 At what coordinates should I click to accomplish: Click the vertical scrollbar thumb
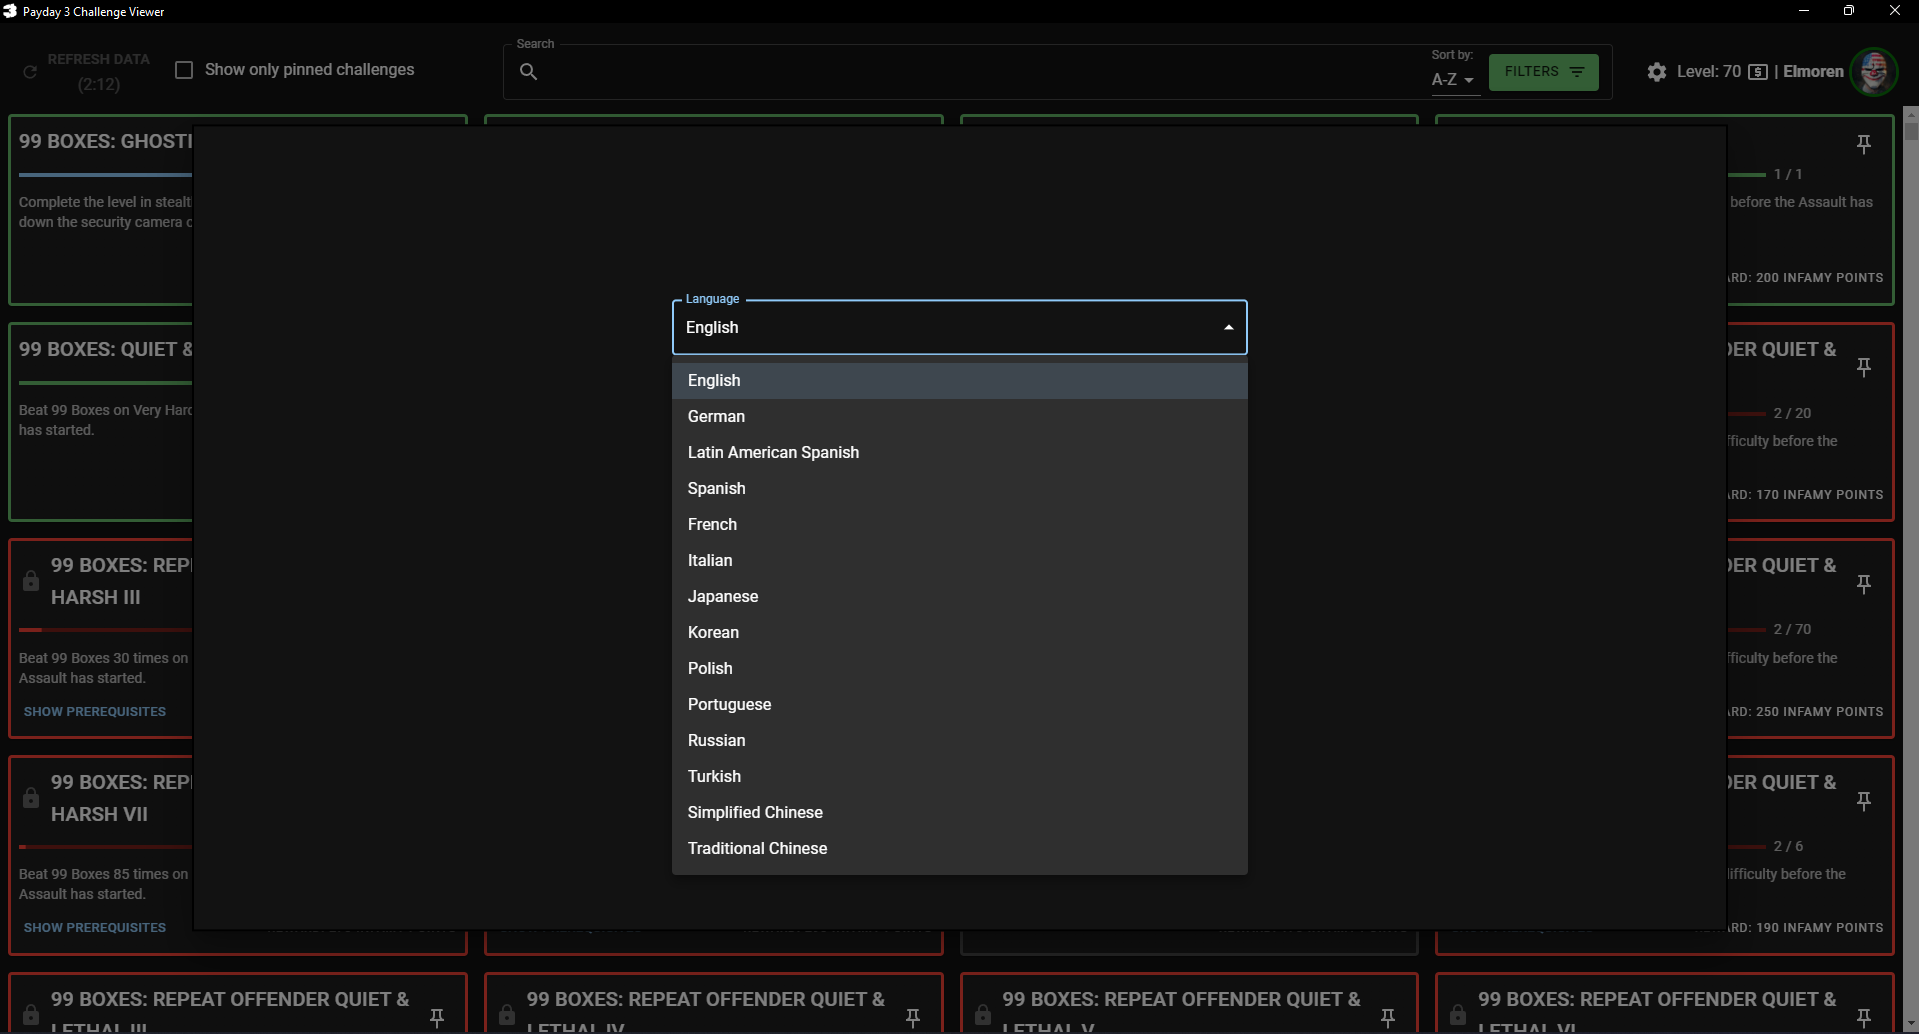click(1911, 130)
